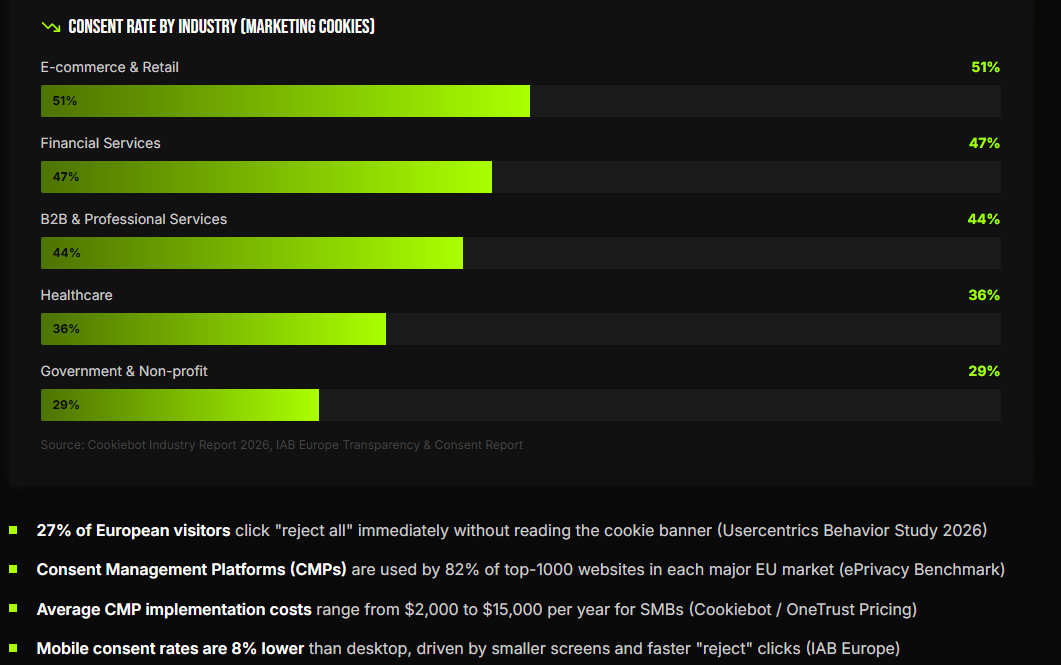Select the Healthcare label
This screenshot has height=665, width=1061.
tap(76, 295)
